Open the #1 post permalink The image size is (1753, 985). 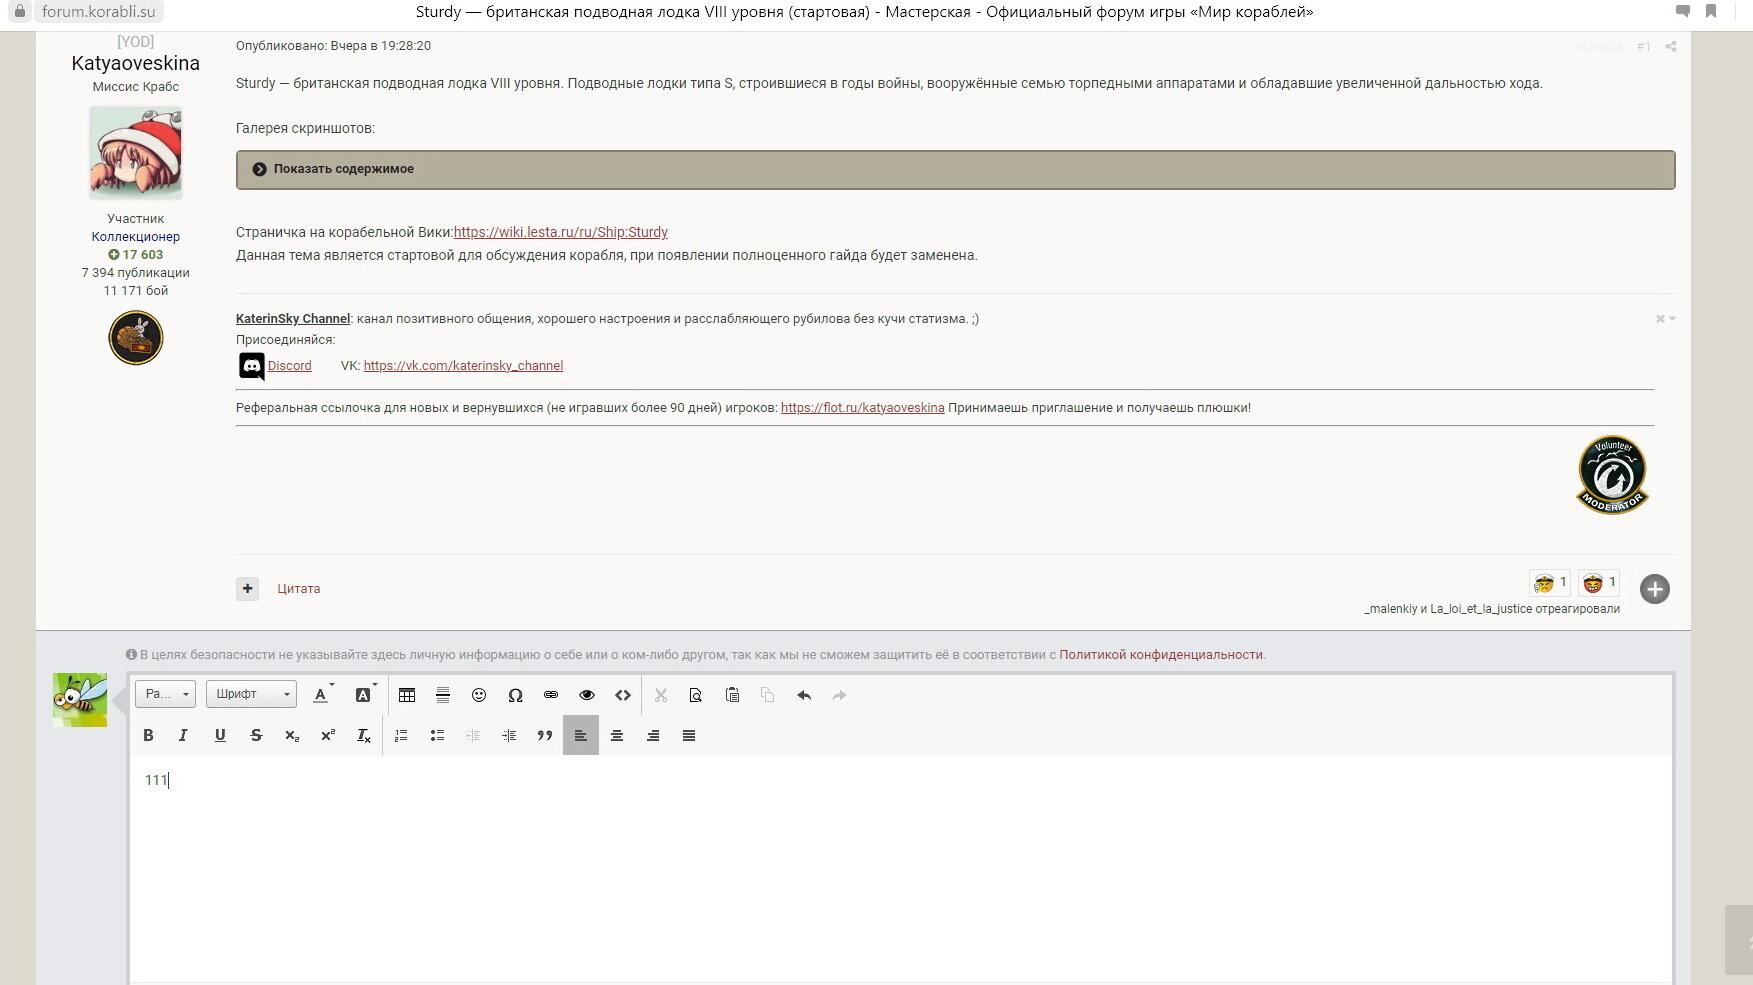coord(1644,47)
